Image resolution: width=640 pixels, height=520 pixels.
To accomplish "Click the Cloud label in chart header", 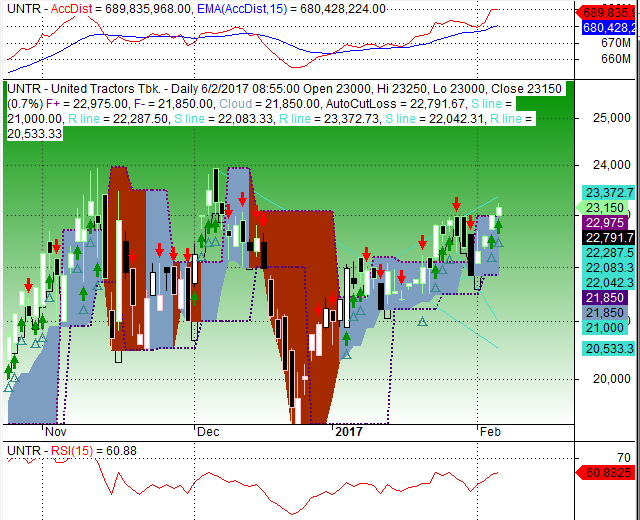I will coord(235,104).
